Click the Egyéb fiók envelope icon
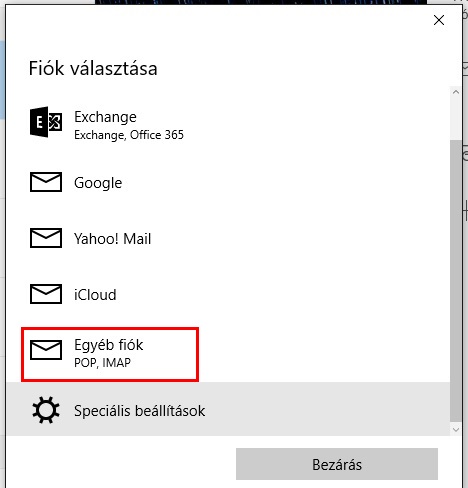 pos(46,350)
